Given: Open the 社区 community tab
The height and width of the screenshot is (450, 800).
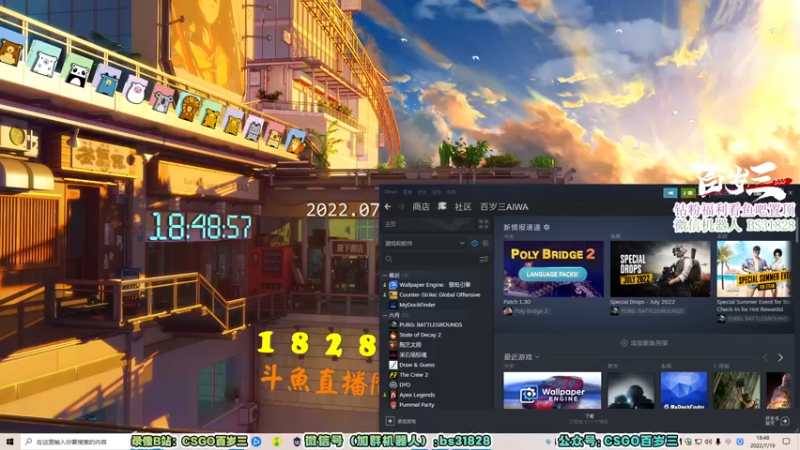Looking at the screenshot, I should [x=463, y=207].
